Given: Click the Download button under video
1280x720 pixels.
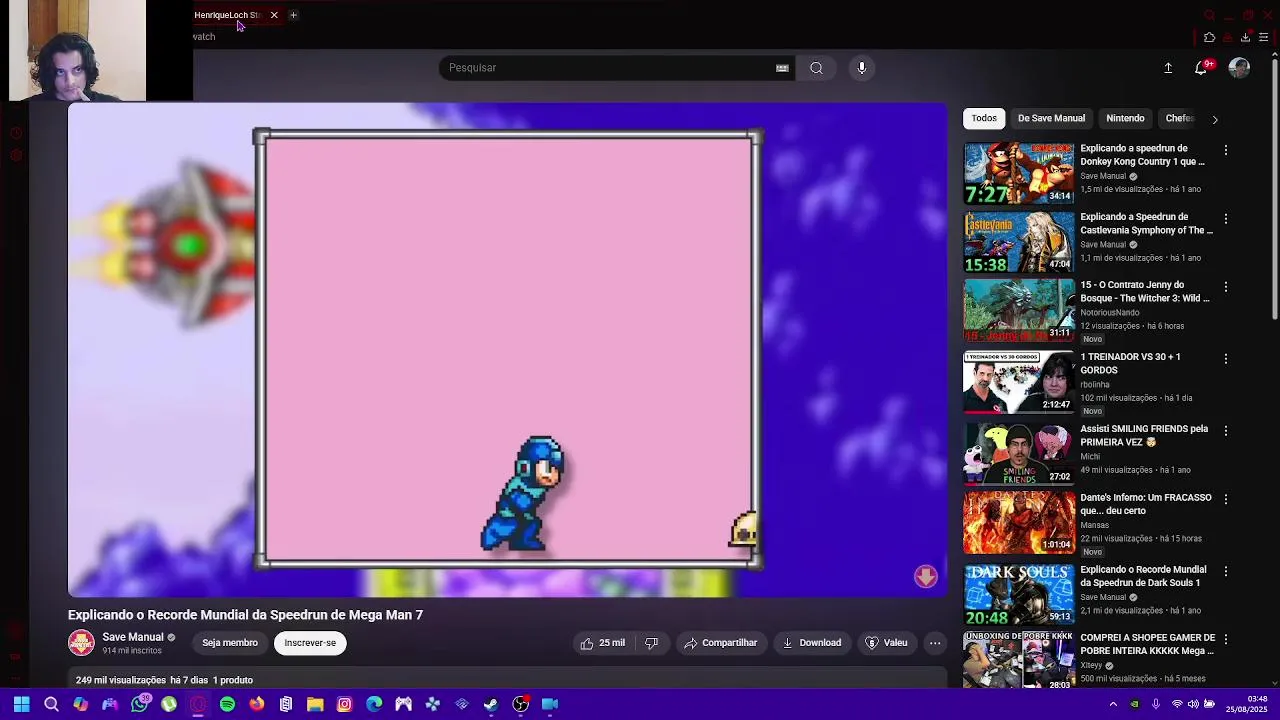Looking at the screenshot, I should 811,643.
